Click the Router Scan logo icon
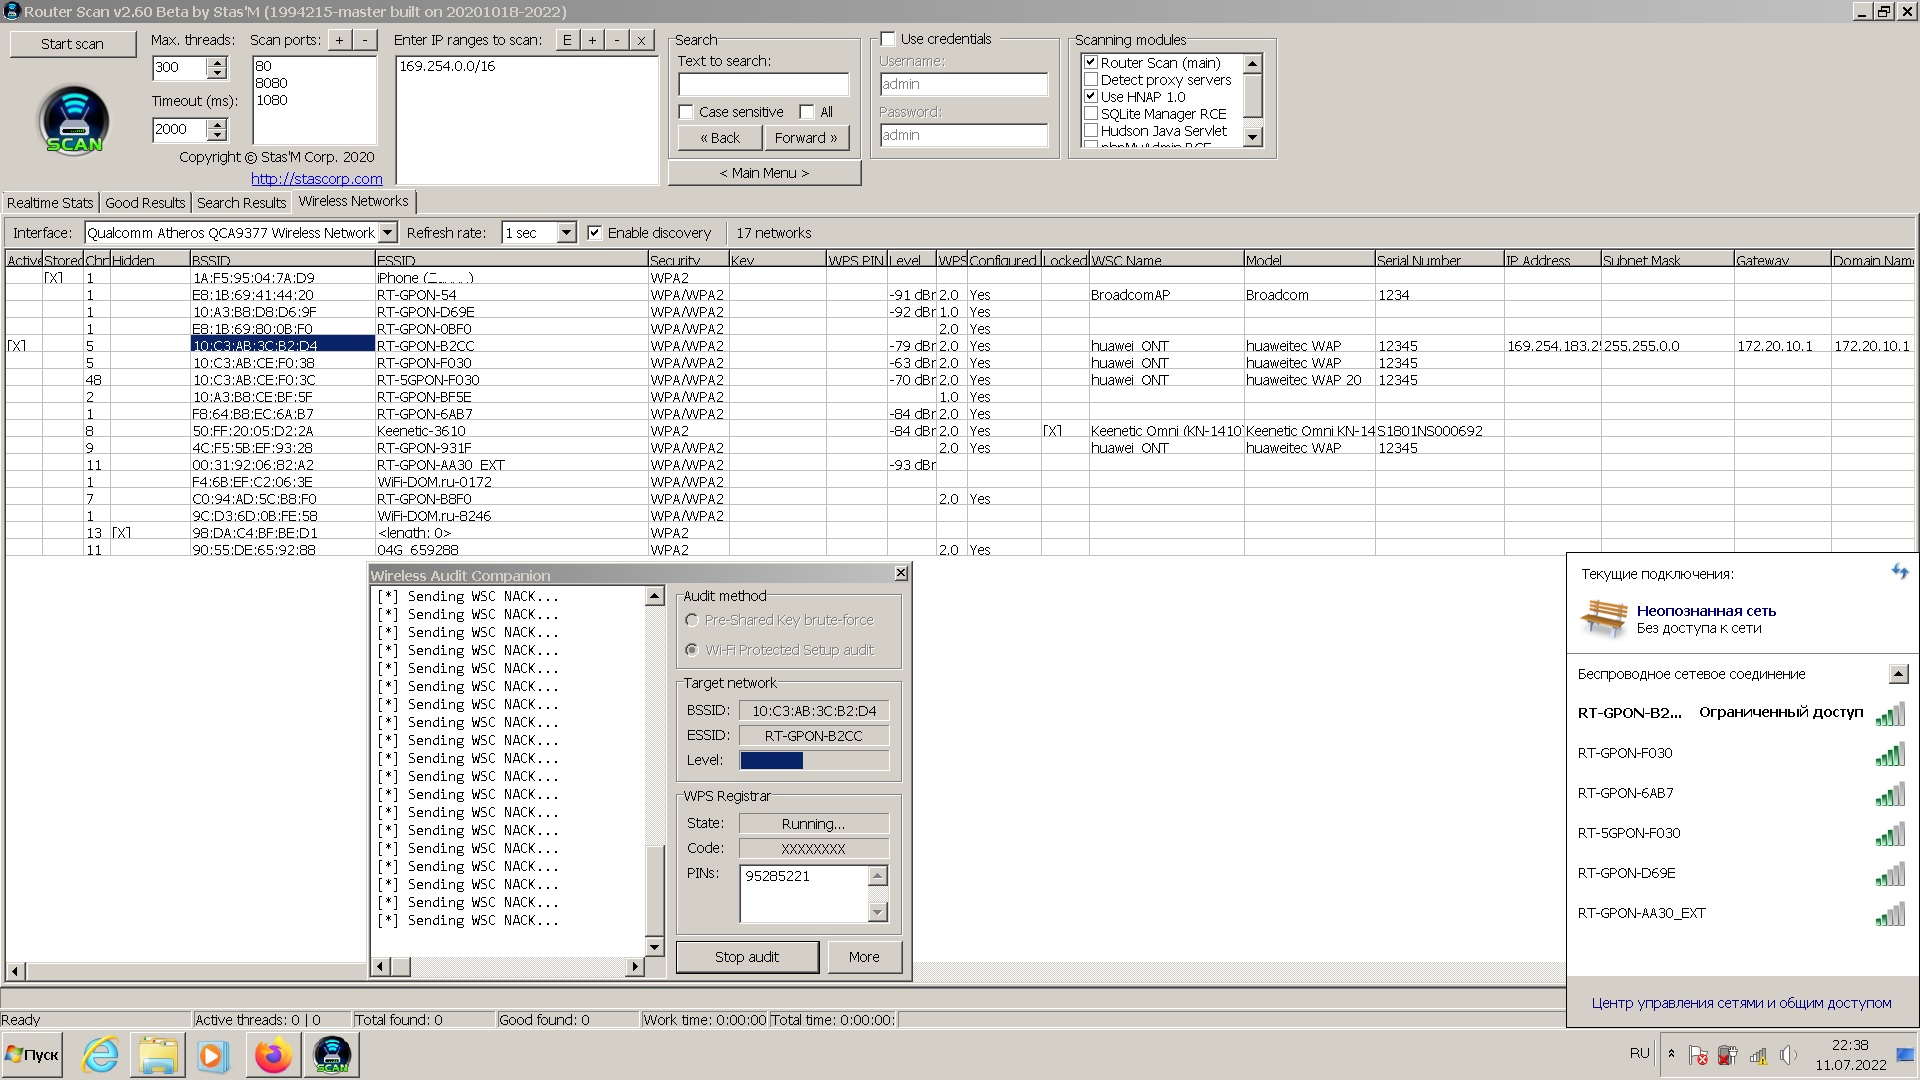This screenshot has height=1080, width=1920. pyautogui.click(x=74, y=120)
